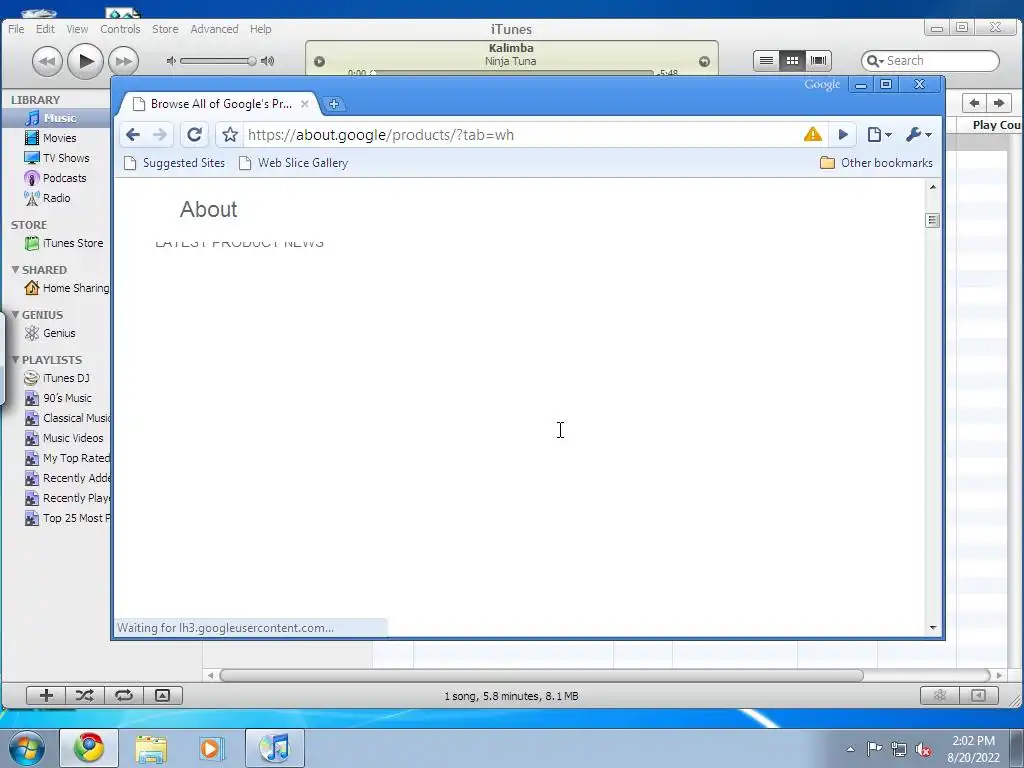Click the Chrome icon in the taskbar
This screenshot has width=1024, height=768.
(x=89, y=748)
